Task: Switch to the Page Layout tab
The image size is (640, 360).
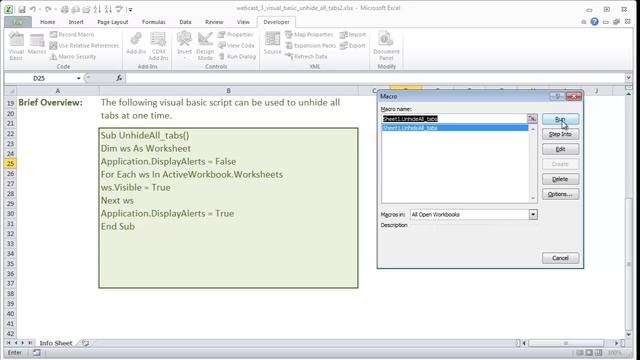Action: [113, 22]
